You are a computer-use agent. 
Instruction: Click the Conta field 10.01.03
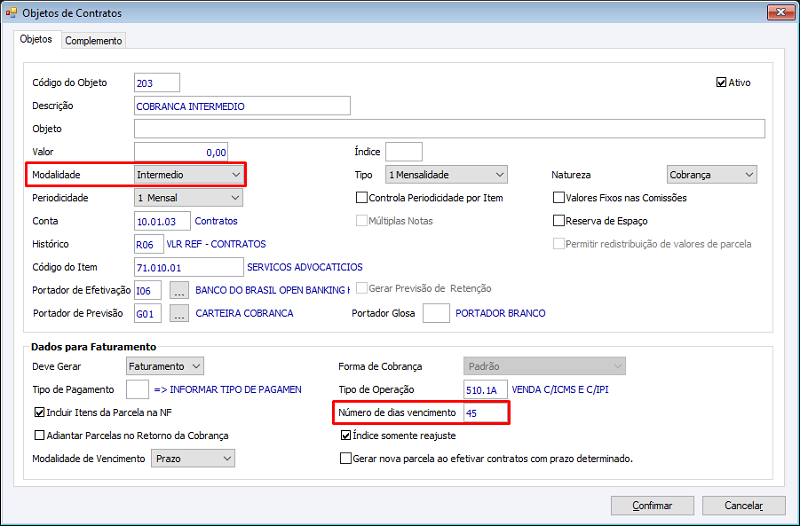point(162,221)
